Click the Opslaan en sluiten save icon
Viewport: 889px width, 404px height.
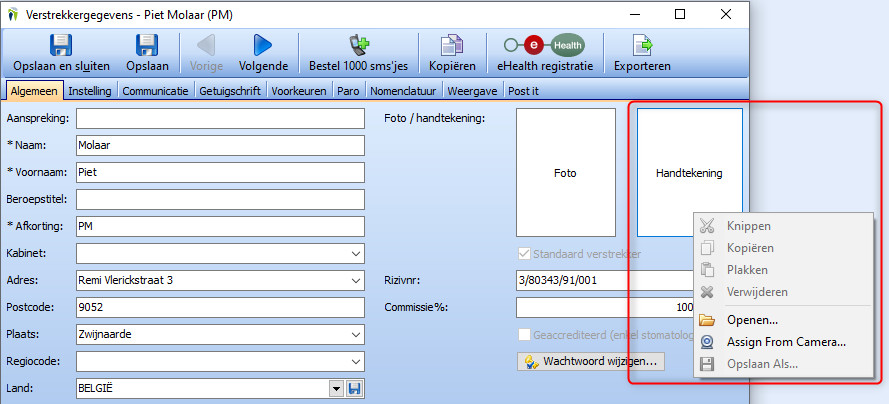(x=61, y=45)
